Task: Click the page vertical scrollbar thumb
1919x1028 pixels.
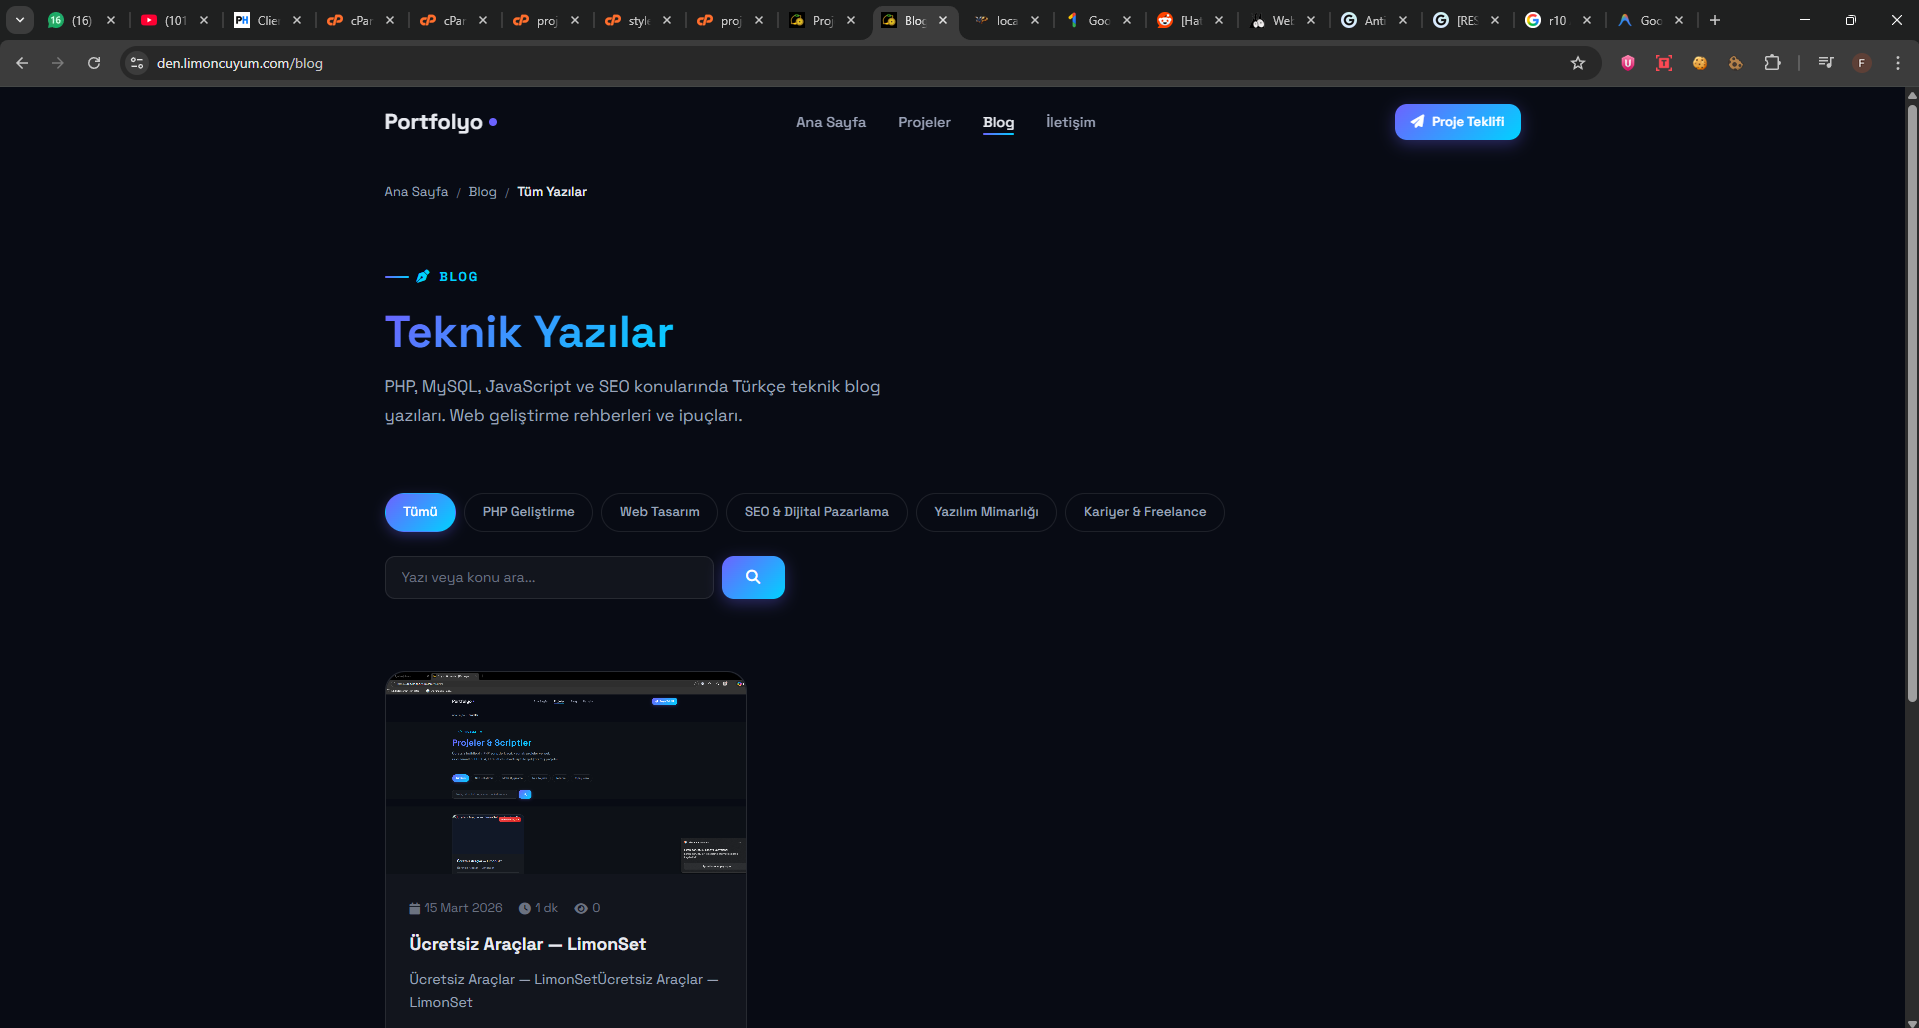Action: coord(1911,400)
